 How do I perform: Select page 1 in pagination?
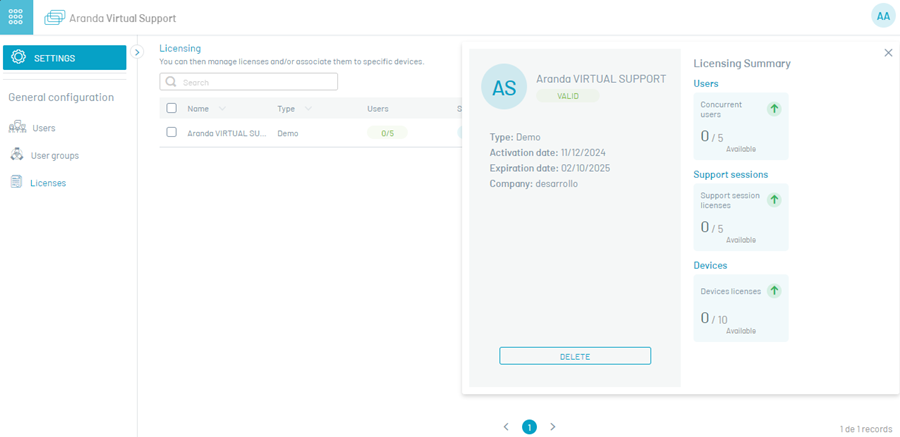[x=529, y=427]
